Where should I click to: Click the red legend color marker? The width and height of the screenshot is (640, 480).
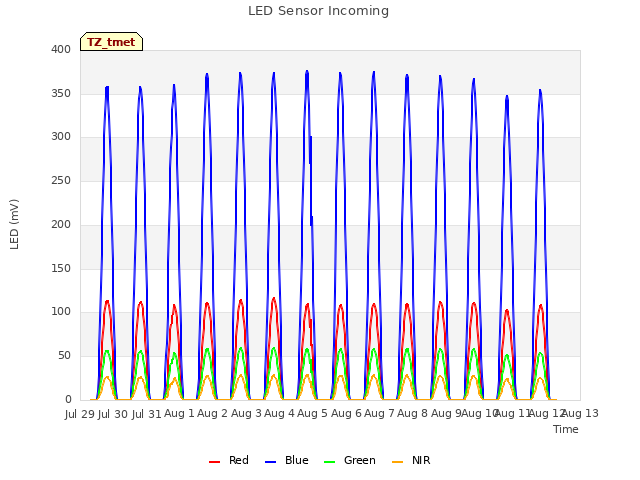point(214,462)
